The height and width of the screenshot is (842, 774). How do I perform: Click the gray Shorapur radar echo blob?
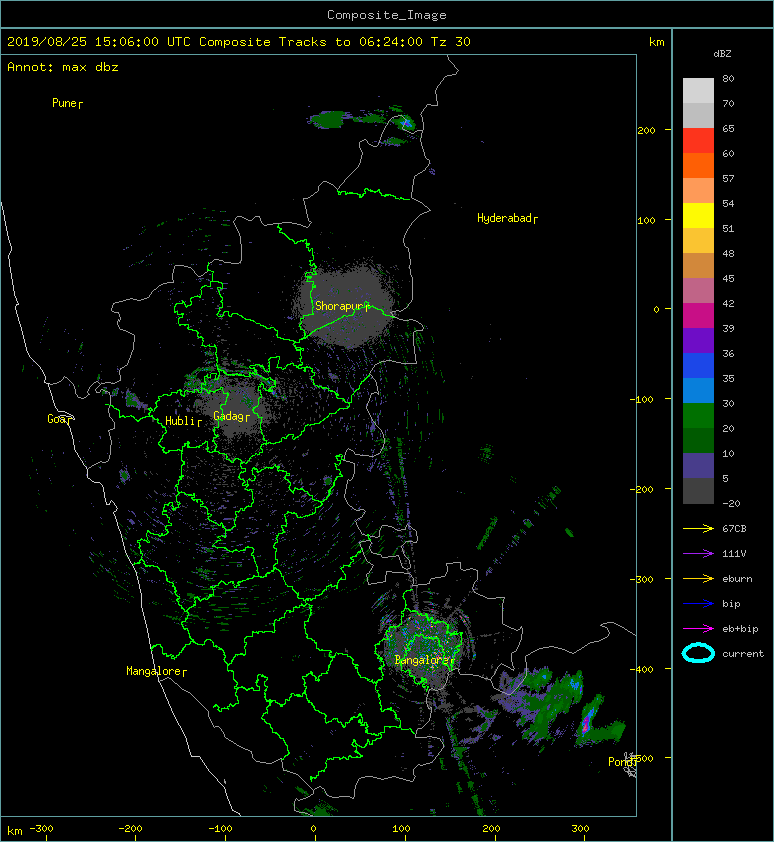[346, 303]
